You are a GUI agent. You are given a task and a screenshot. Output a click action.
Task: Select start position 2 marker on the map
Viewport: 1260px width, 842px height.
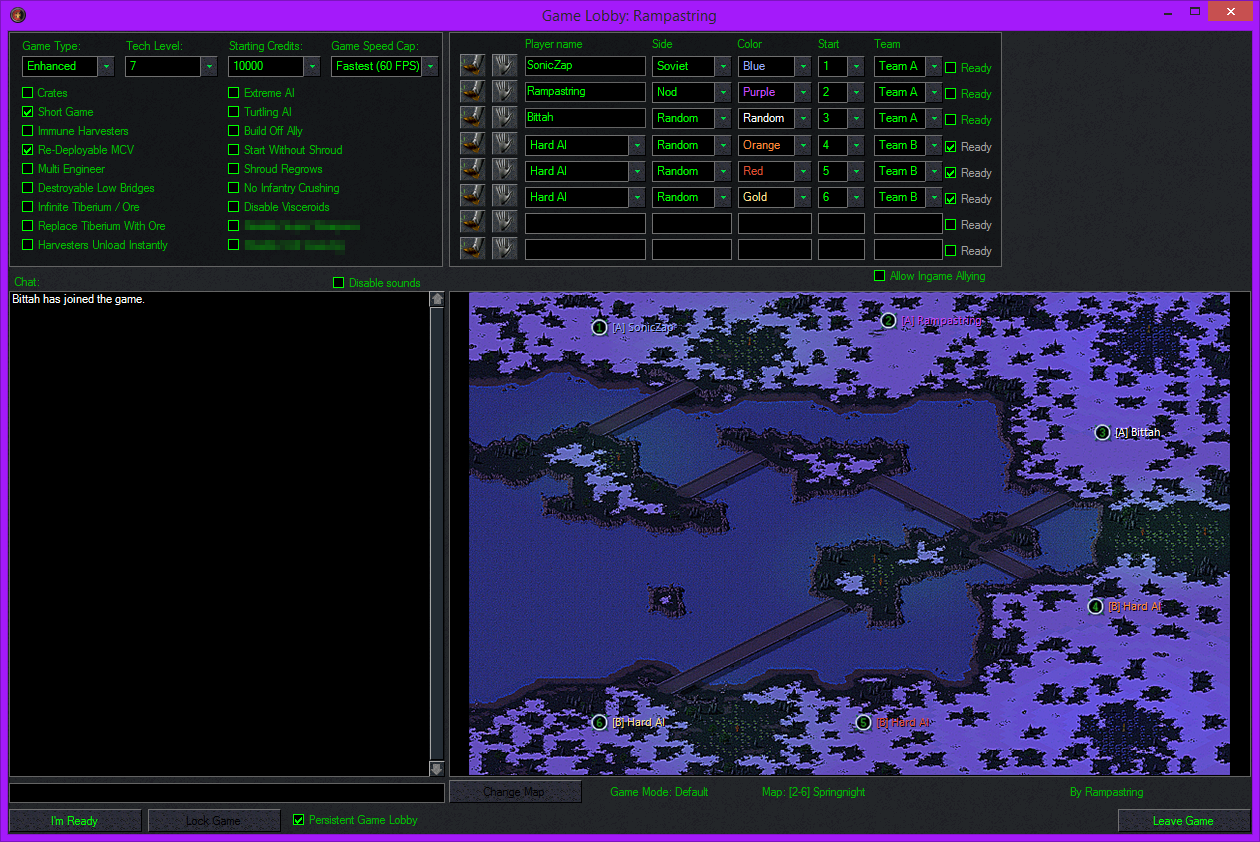(x=888, y=321)
